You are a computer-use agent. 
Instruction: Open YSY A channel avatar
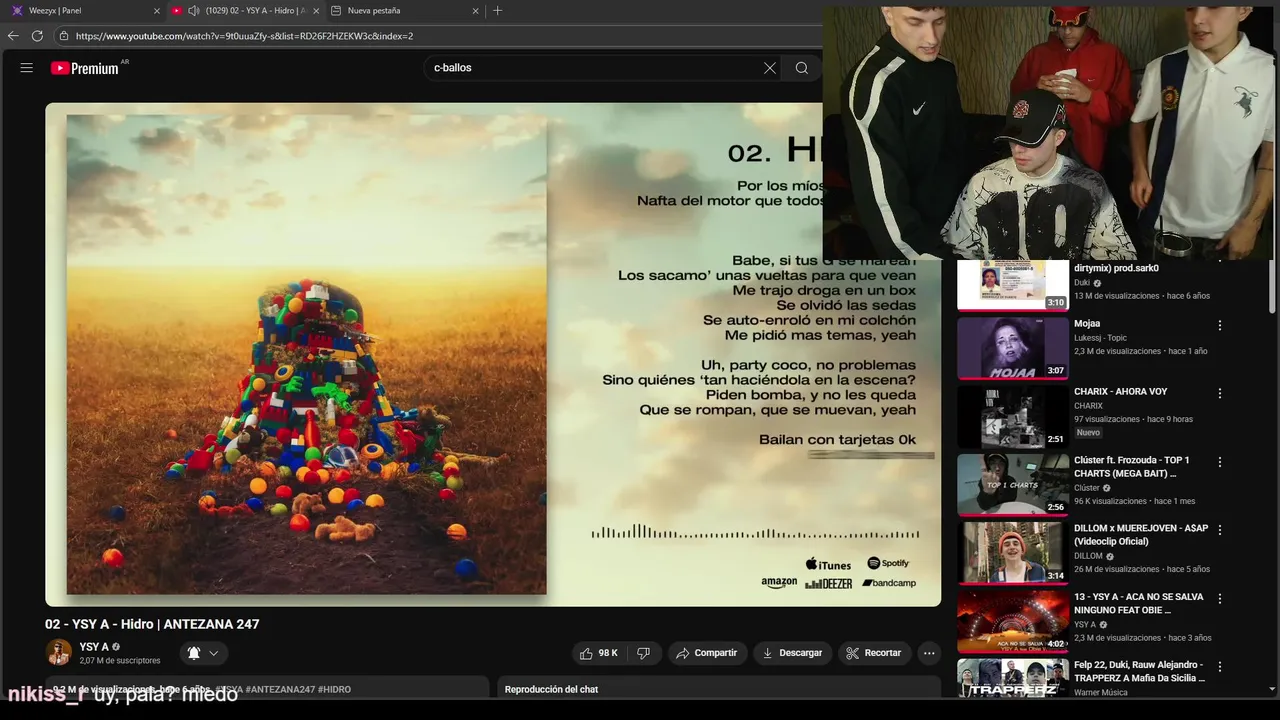point(59,653)
